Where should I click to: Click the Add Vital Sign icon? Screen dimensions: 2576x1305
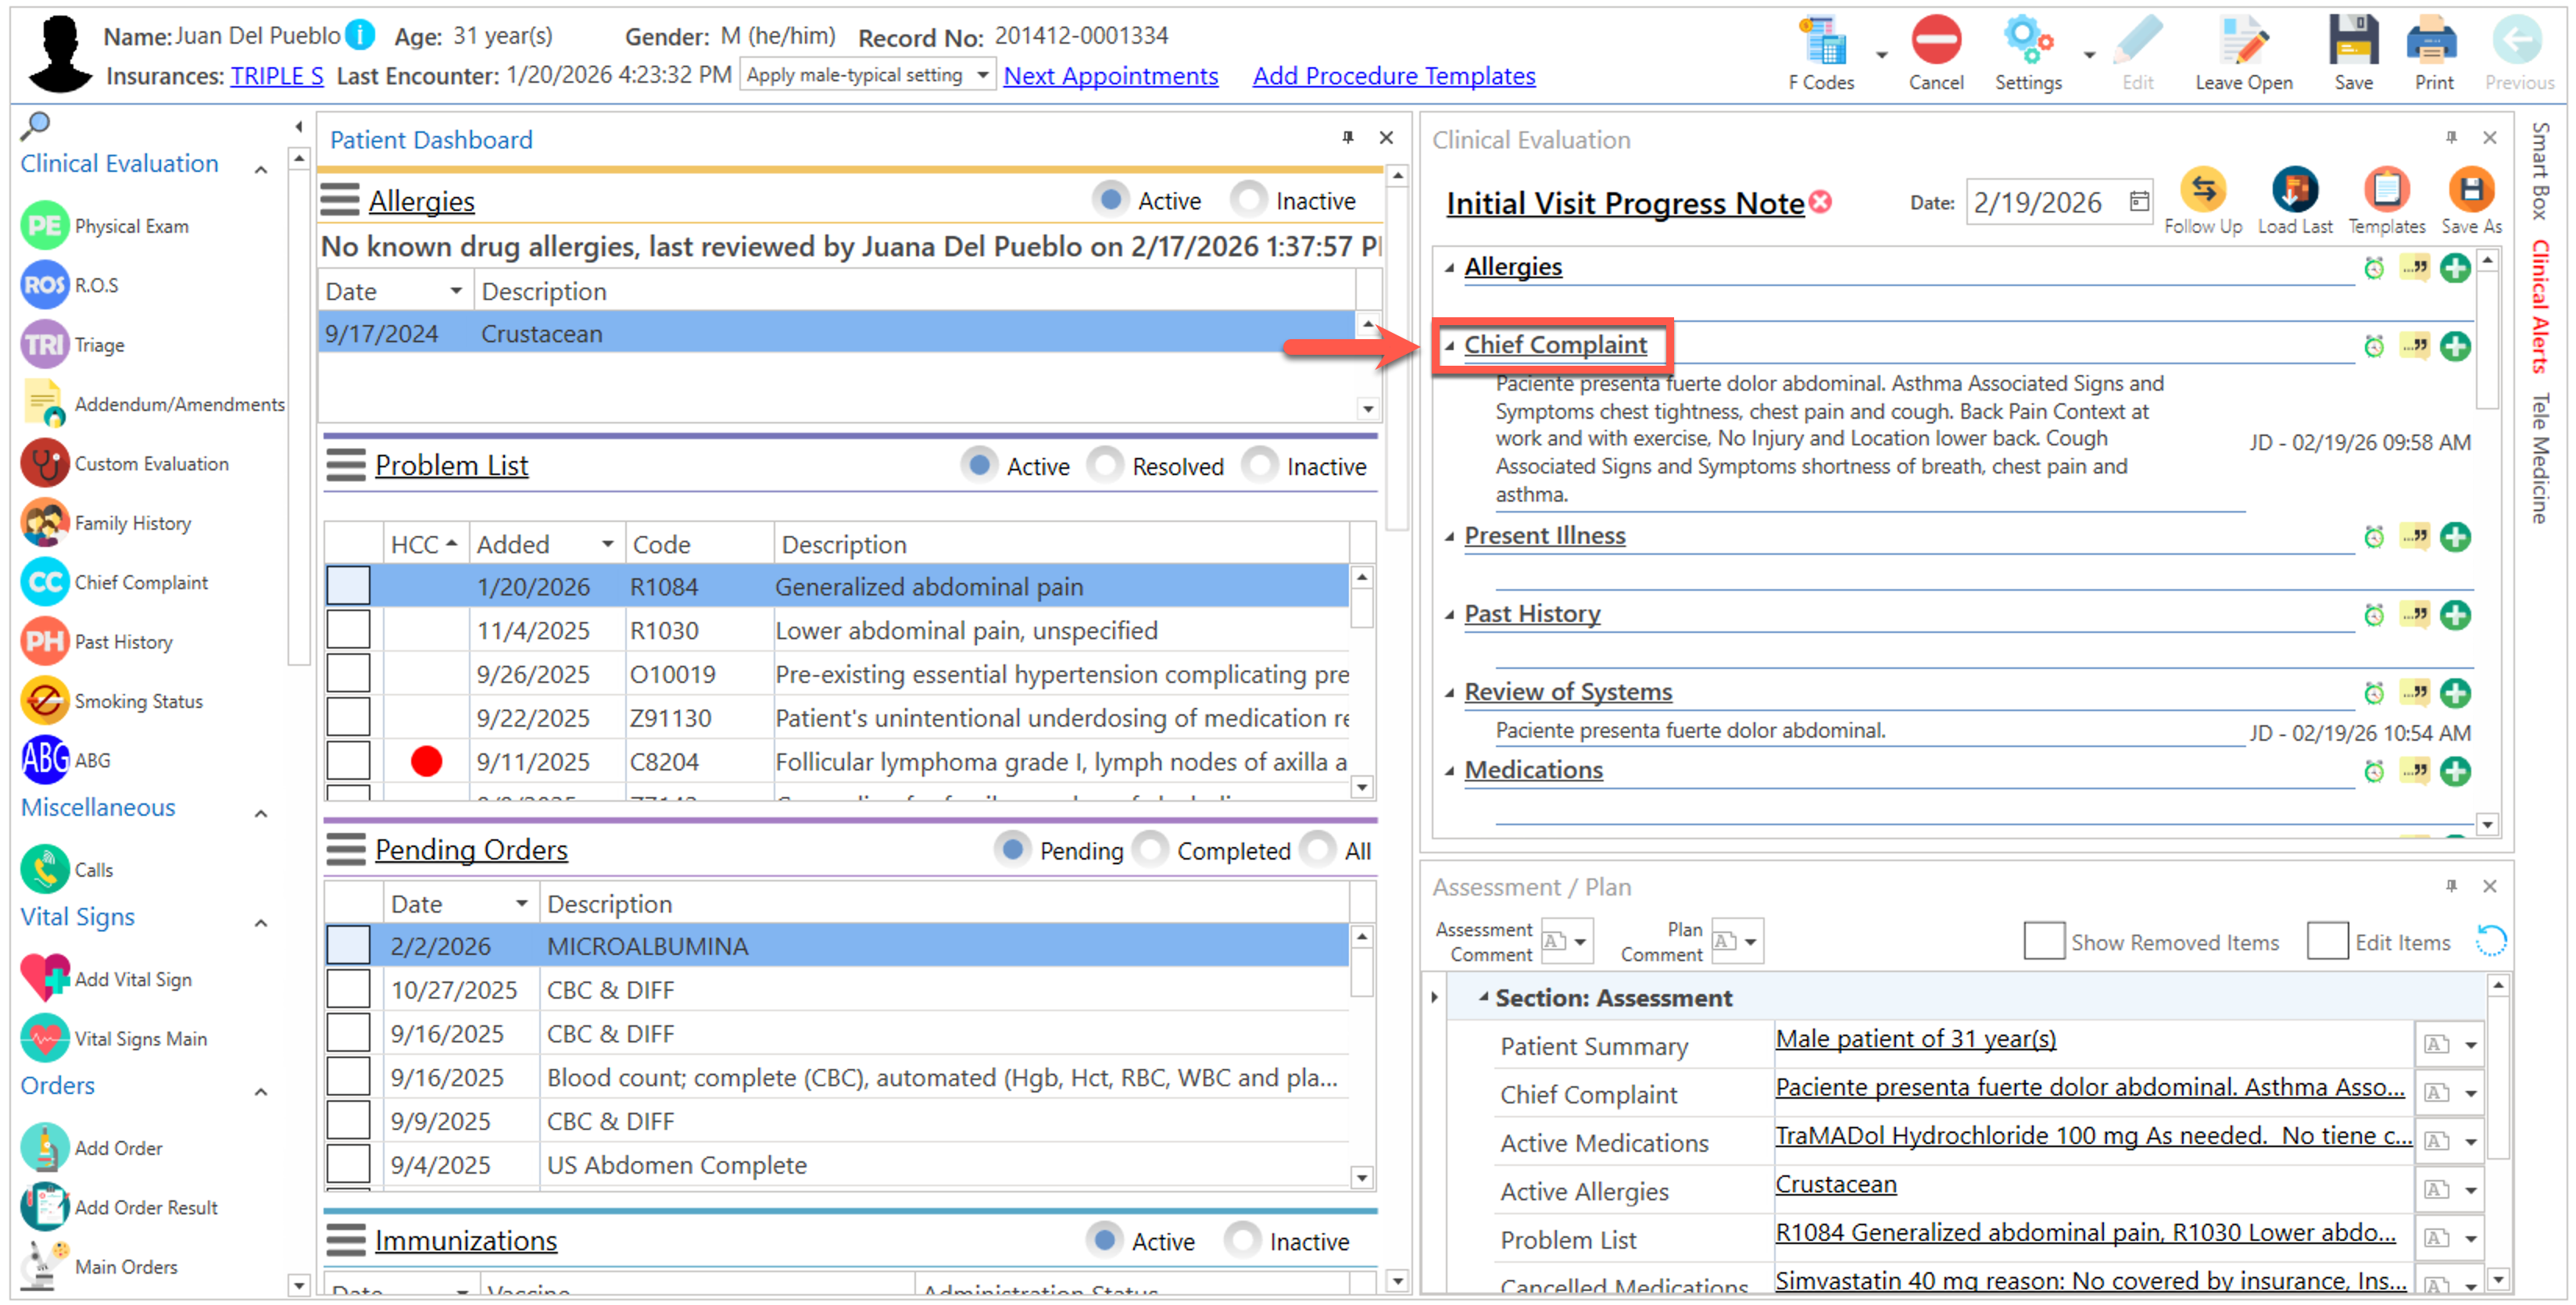[45, 978]
